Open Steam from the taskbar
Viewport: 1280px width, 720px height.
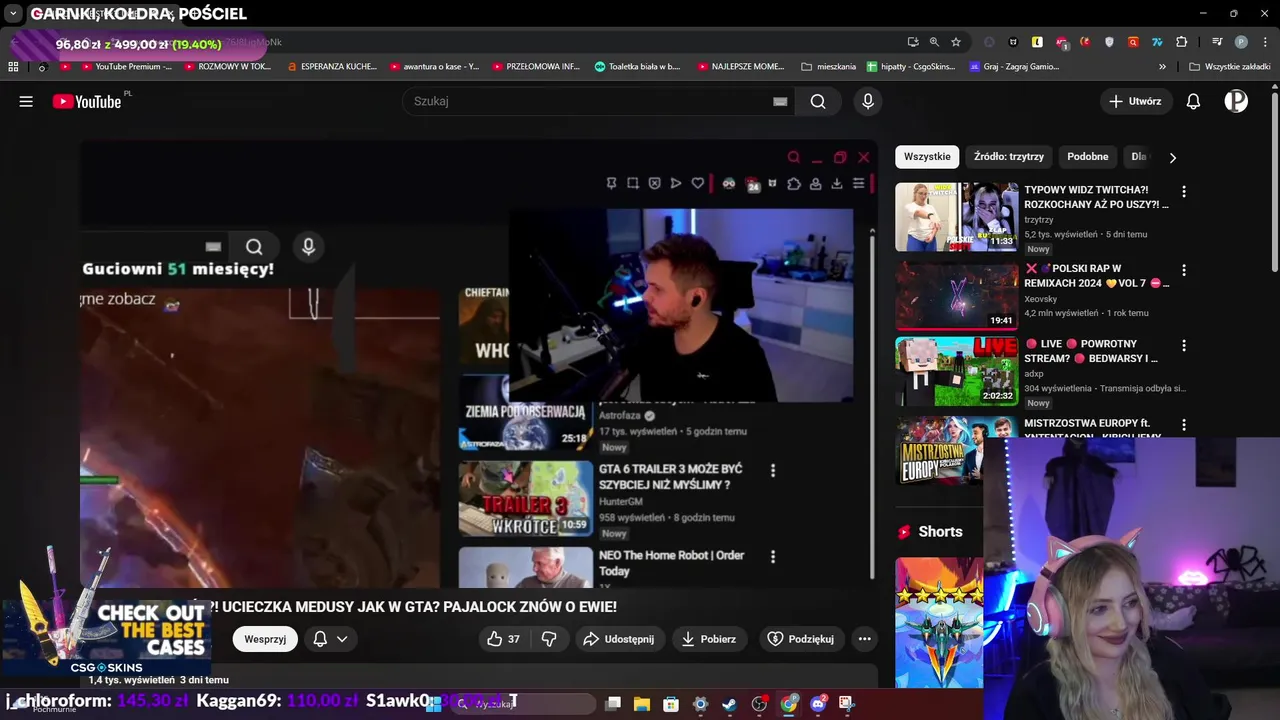pos(729,704)
